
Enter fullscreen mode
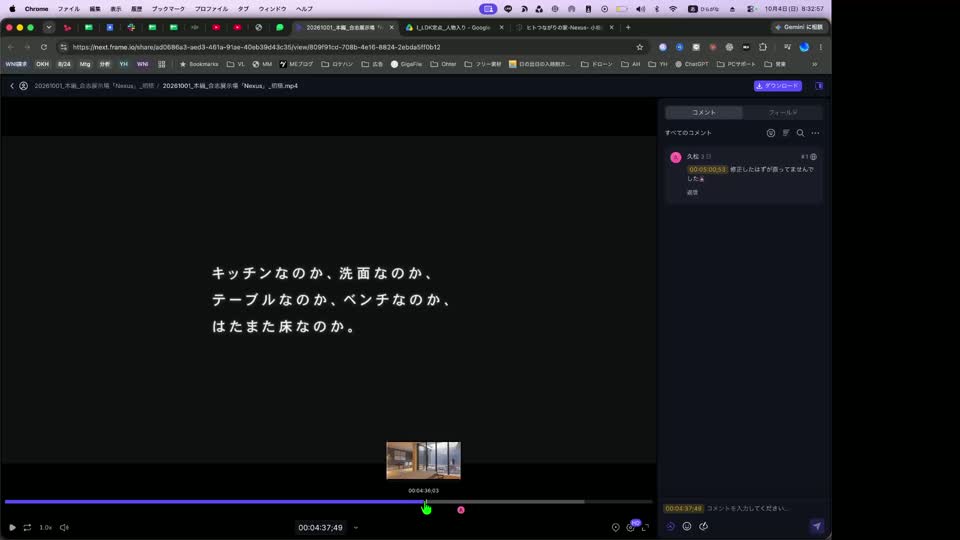pos(645,527)
